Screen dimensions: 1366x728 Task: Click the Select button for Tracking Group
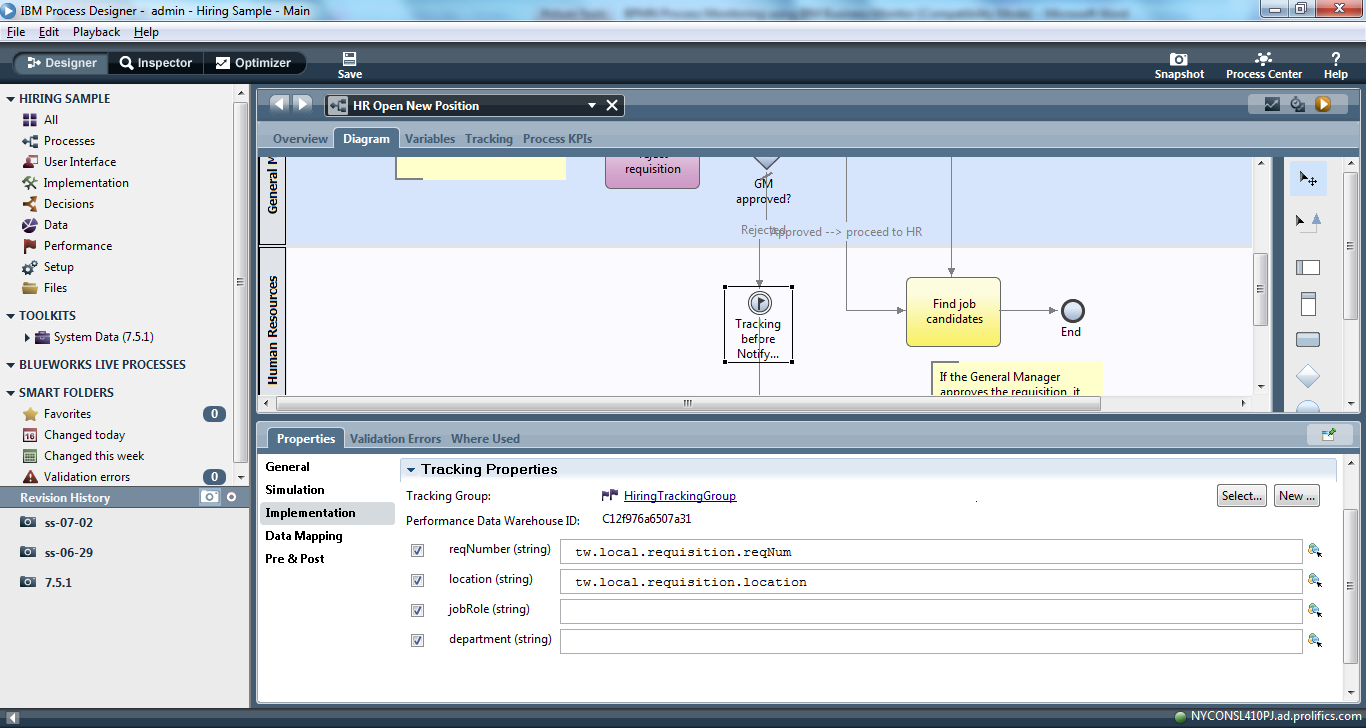[x=1241, y=495]
